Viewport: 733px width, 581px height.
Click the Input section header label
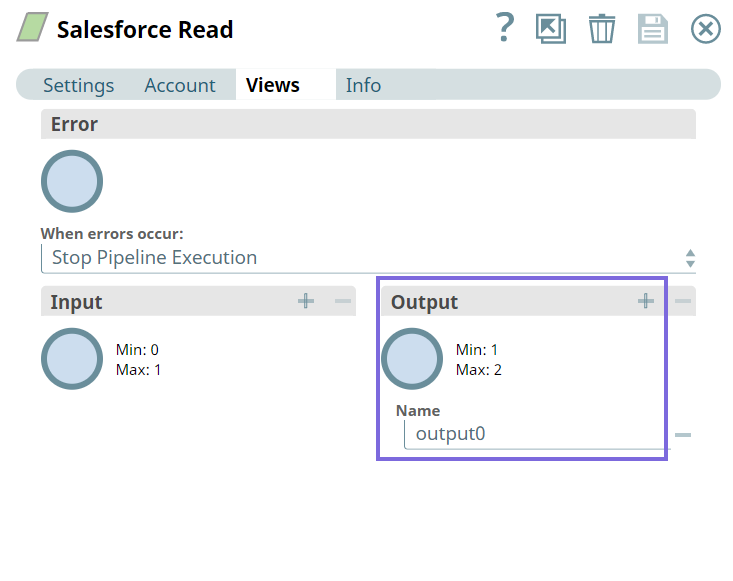(x=76, y=302)
